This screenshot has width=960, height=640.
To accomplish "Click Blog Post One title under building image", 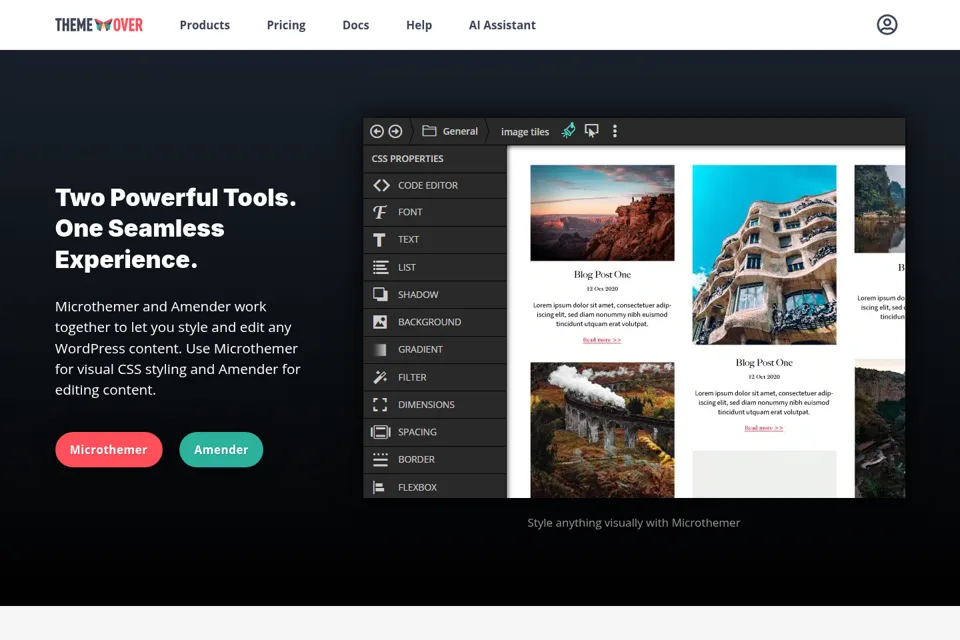I will (764, 363).
